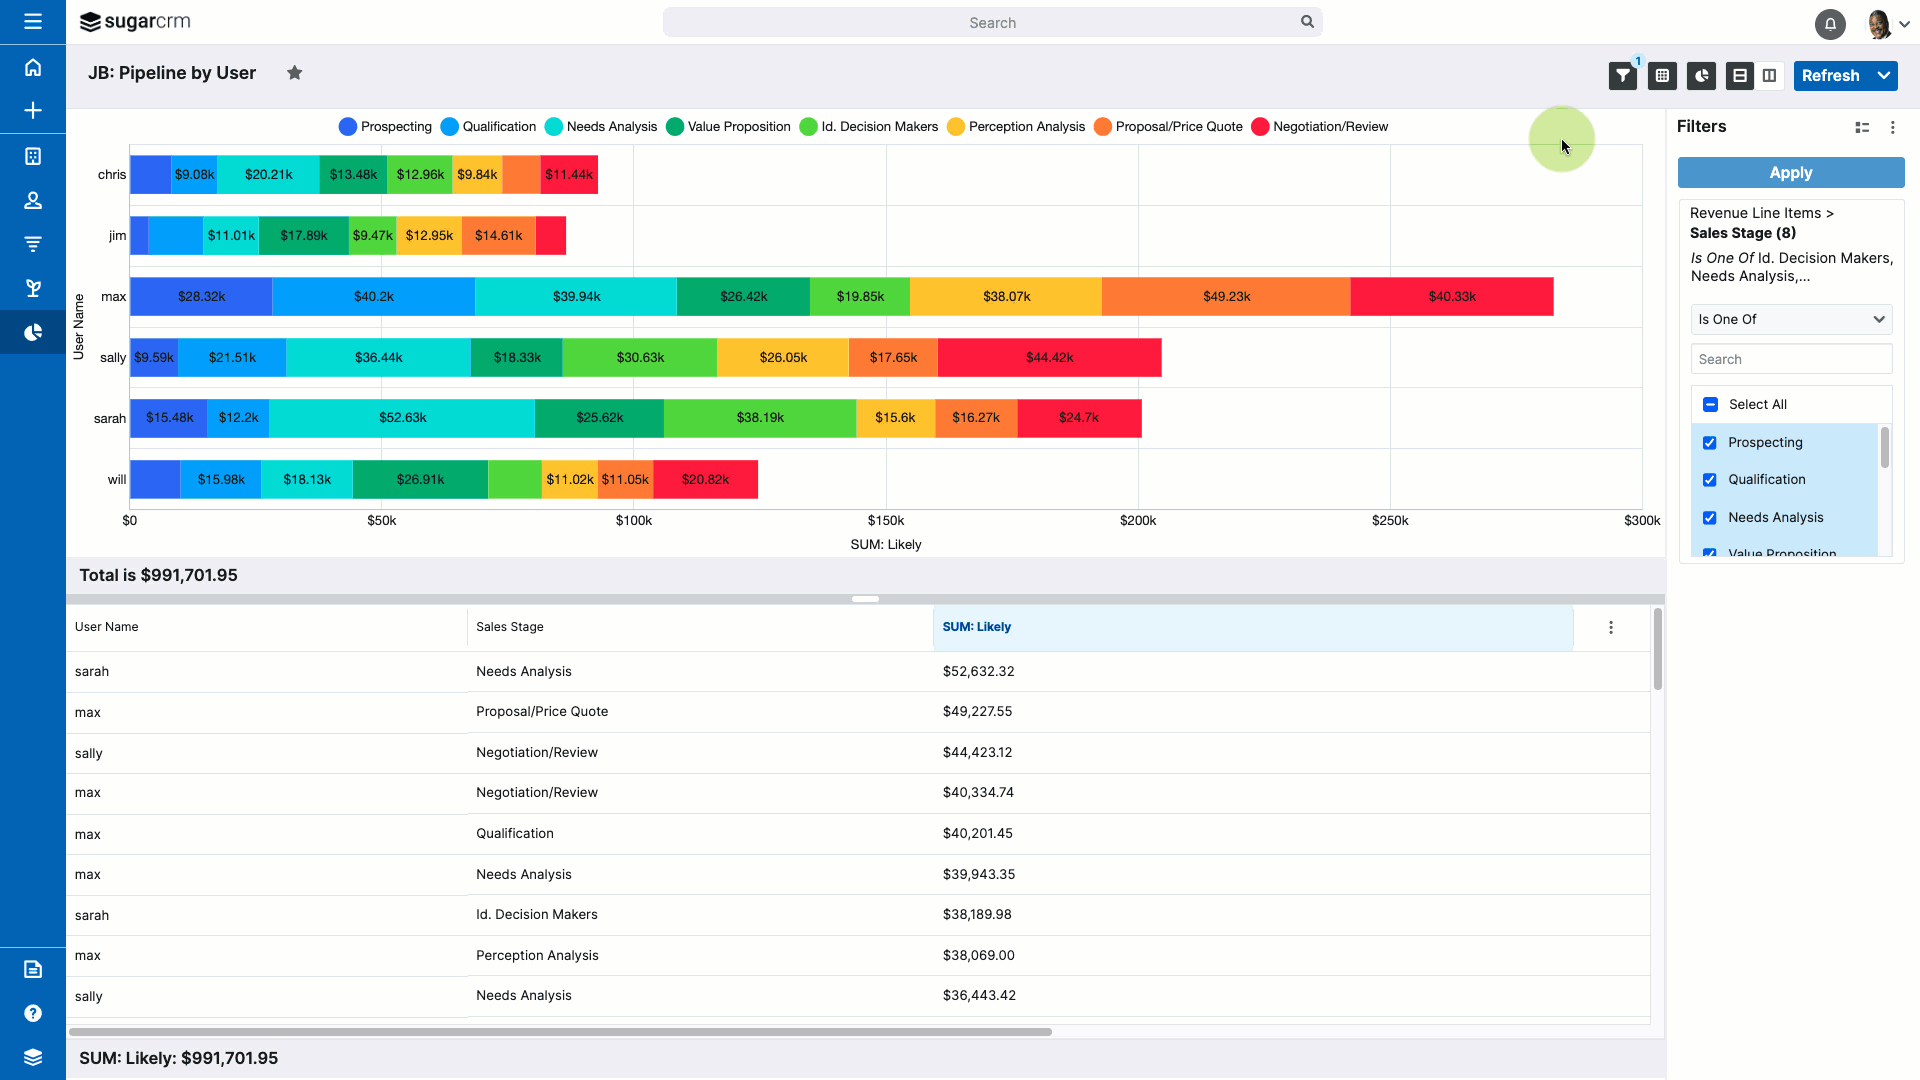Viewport: 1920px width, 1080px height.
Task: Uncheck the Prospecting checkbox
Action: 1710,443
